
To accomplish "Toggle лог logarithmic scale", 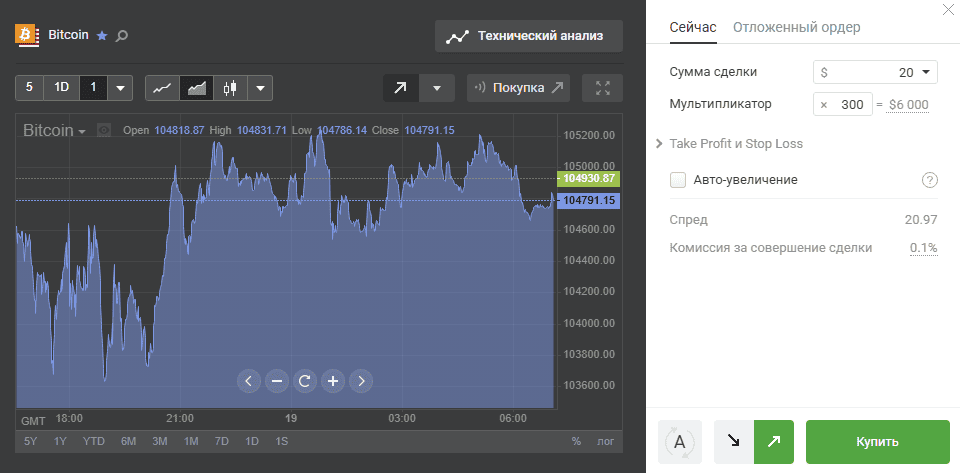I will point(606,441).
